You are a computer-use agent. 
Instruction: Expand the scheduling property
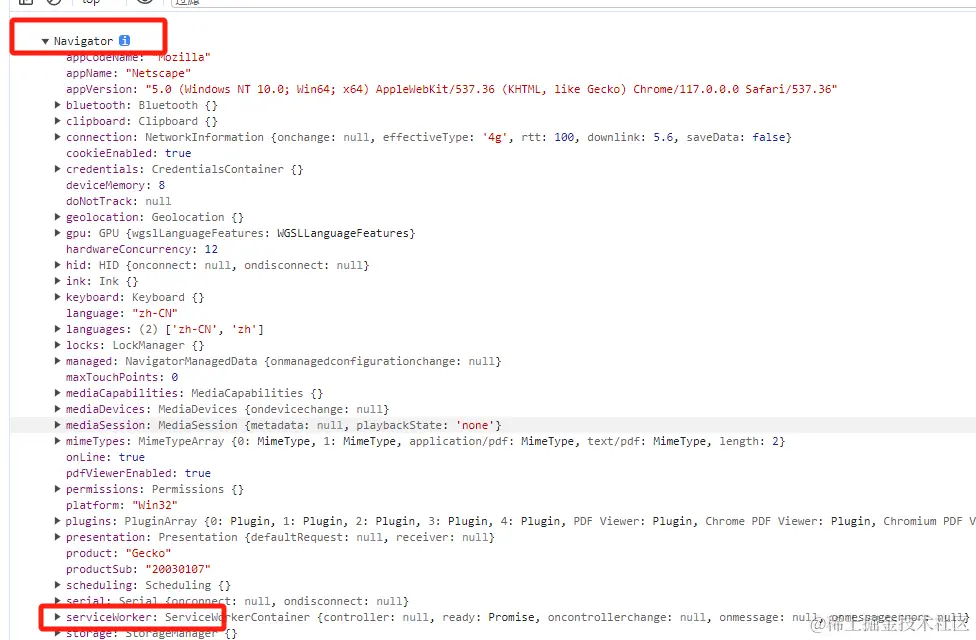(57, 585)
